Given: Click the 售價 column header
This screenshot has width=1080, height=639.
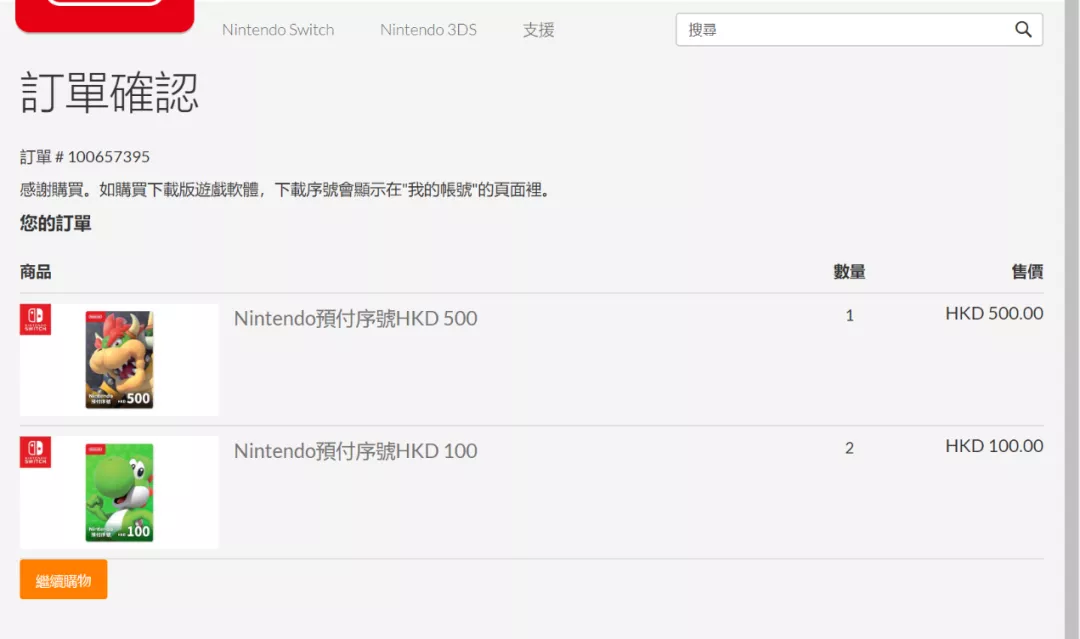Looking at the screenshot, I should [x=1027, y=272].
